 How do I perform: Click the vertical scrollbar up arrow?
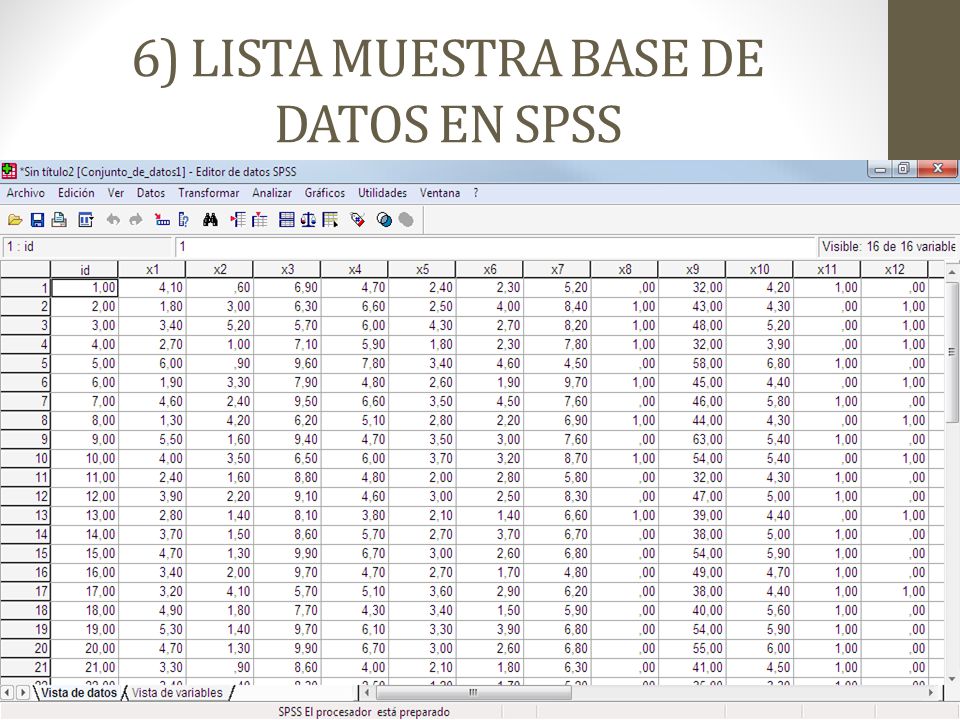click(951, 271)
